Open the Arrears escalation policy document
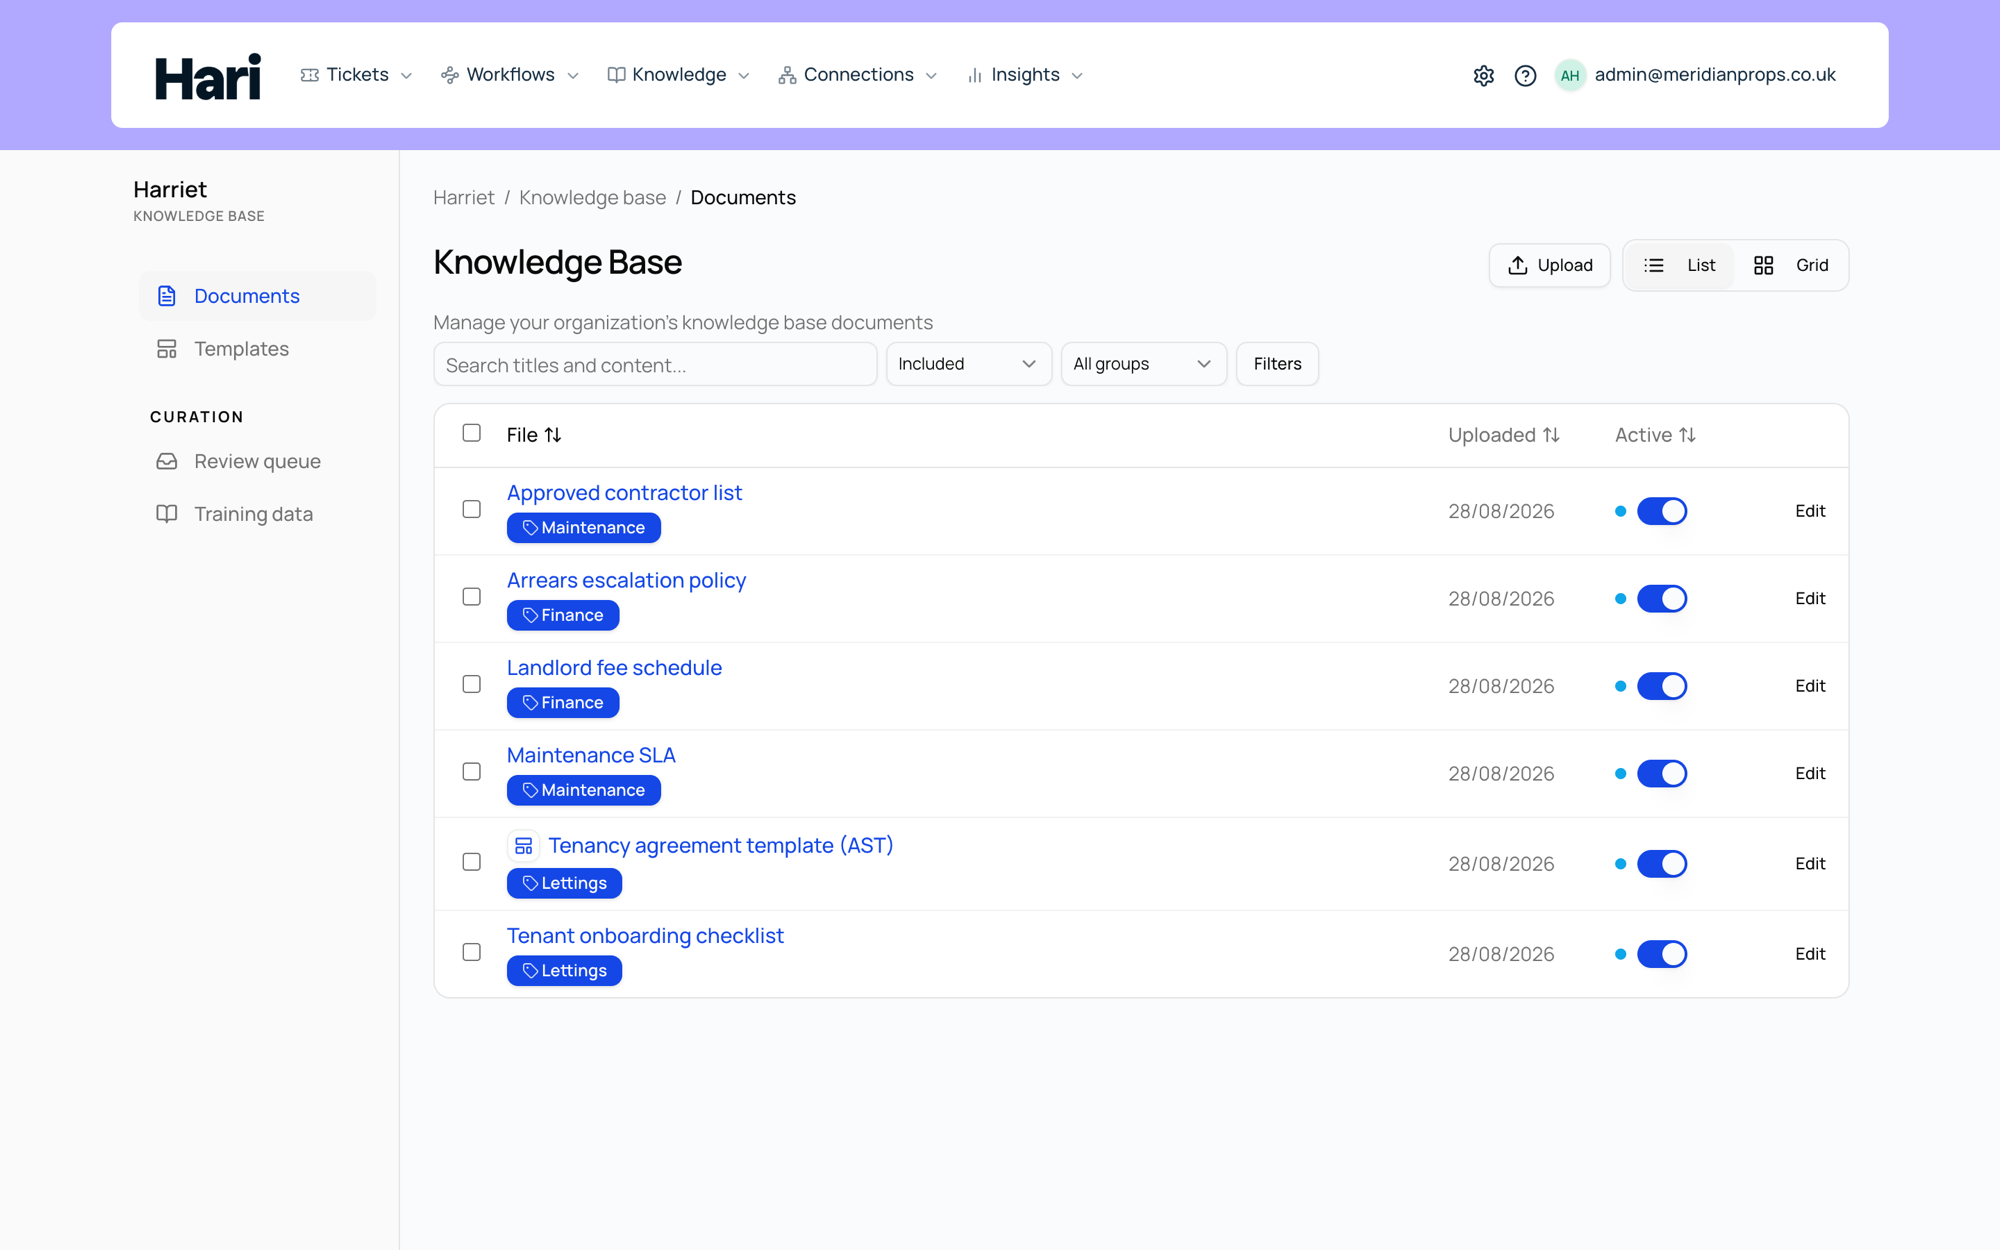 tap(626, 580)
